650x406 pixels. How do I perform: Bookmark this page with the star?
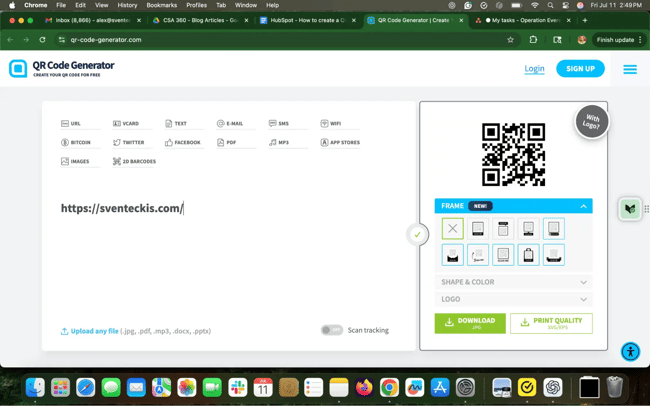[510, 40]
